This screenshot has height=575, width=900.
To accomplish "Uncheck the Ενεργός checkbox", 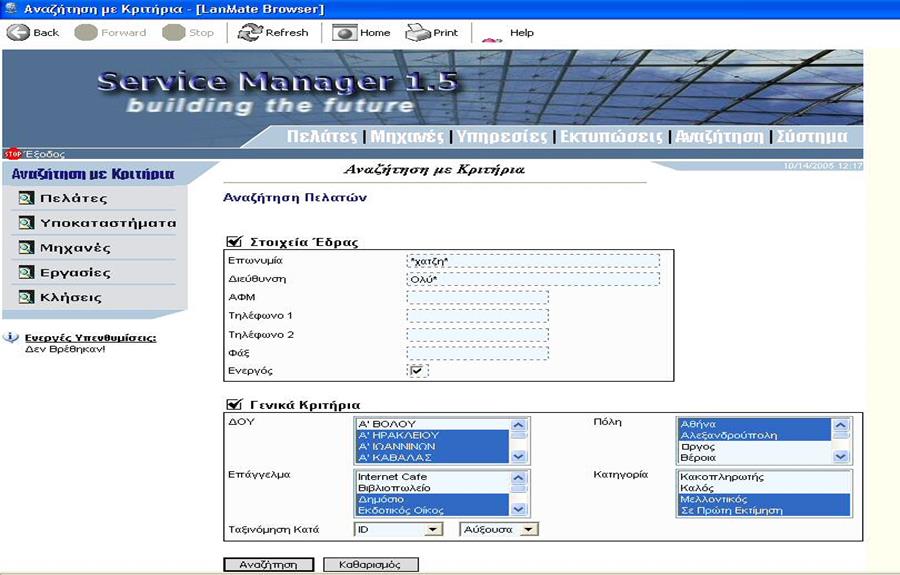I will [x=417, y=371].
